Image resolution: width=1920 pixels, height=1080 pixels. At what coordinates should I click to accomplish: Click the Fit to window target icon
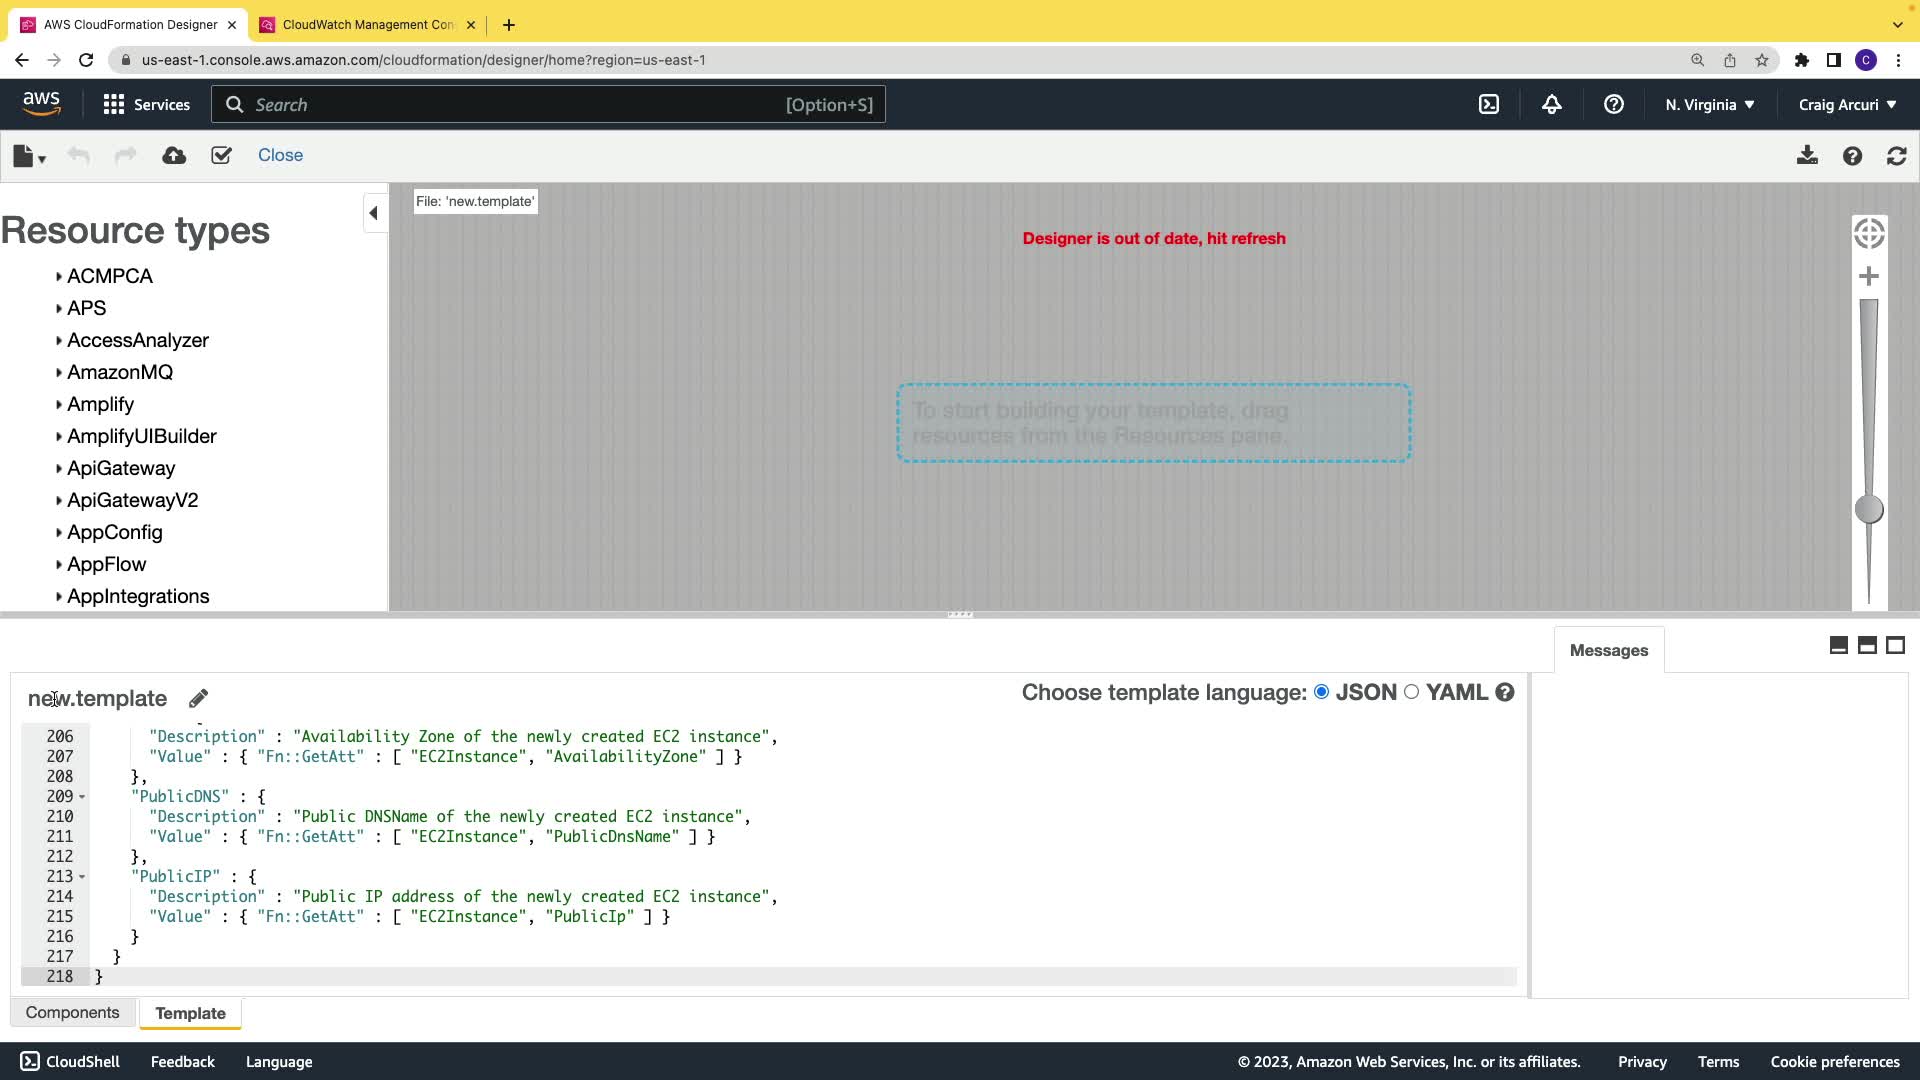pyautogui.click(x=1868, y=233)
